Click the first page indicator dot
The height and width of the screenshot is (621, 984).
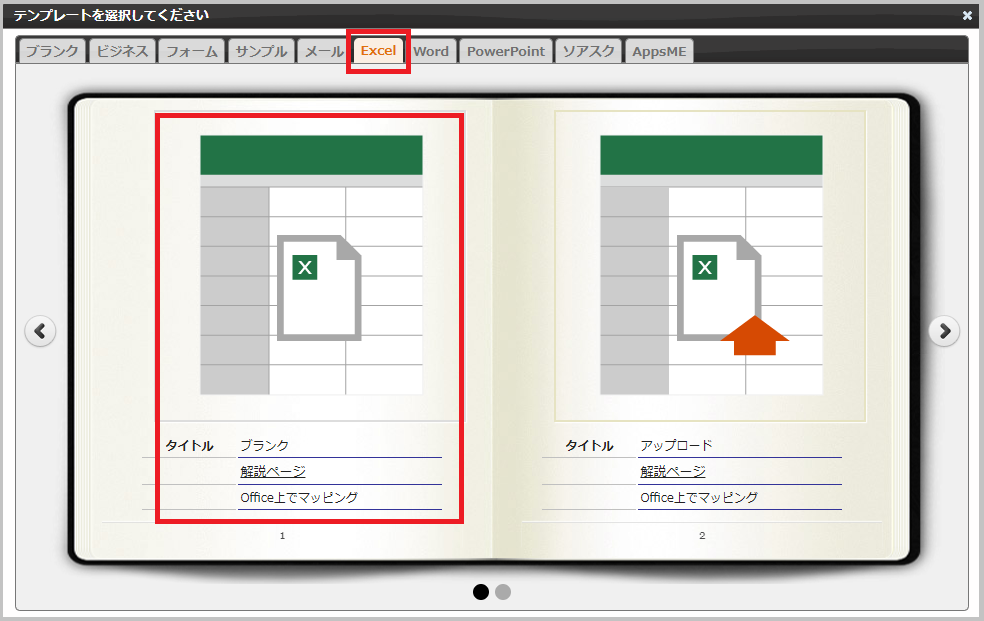[481, 592]
